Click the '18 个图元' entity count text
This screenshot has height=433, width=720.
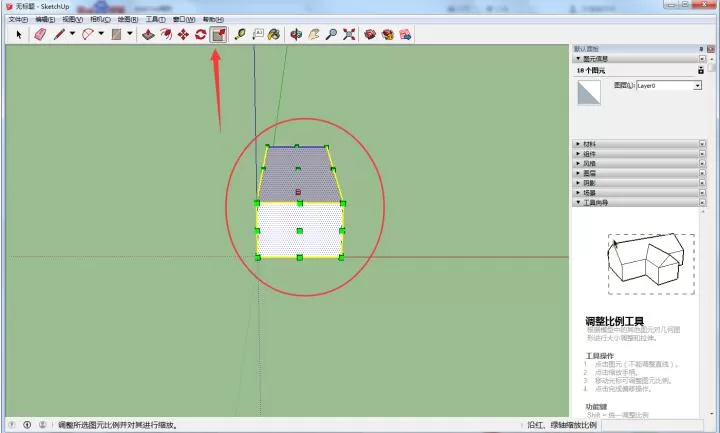(x=591, y=71)
